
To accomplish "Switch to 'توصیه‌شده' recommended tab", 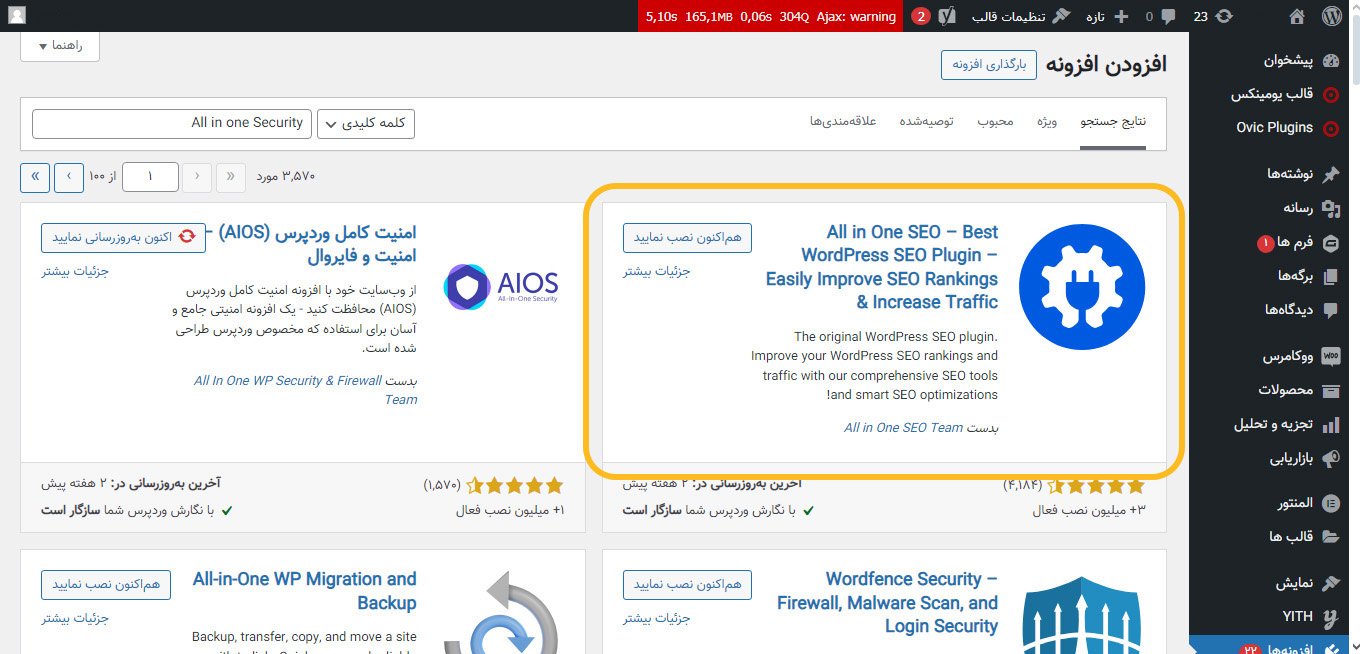I will click(x=925, y=122).
